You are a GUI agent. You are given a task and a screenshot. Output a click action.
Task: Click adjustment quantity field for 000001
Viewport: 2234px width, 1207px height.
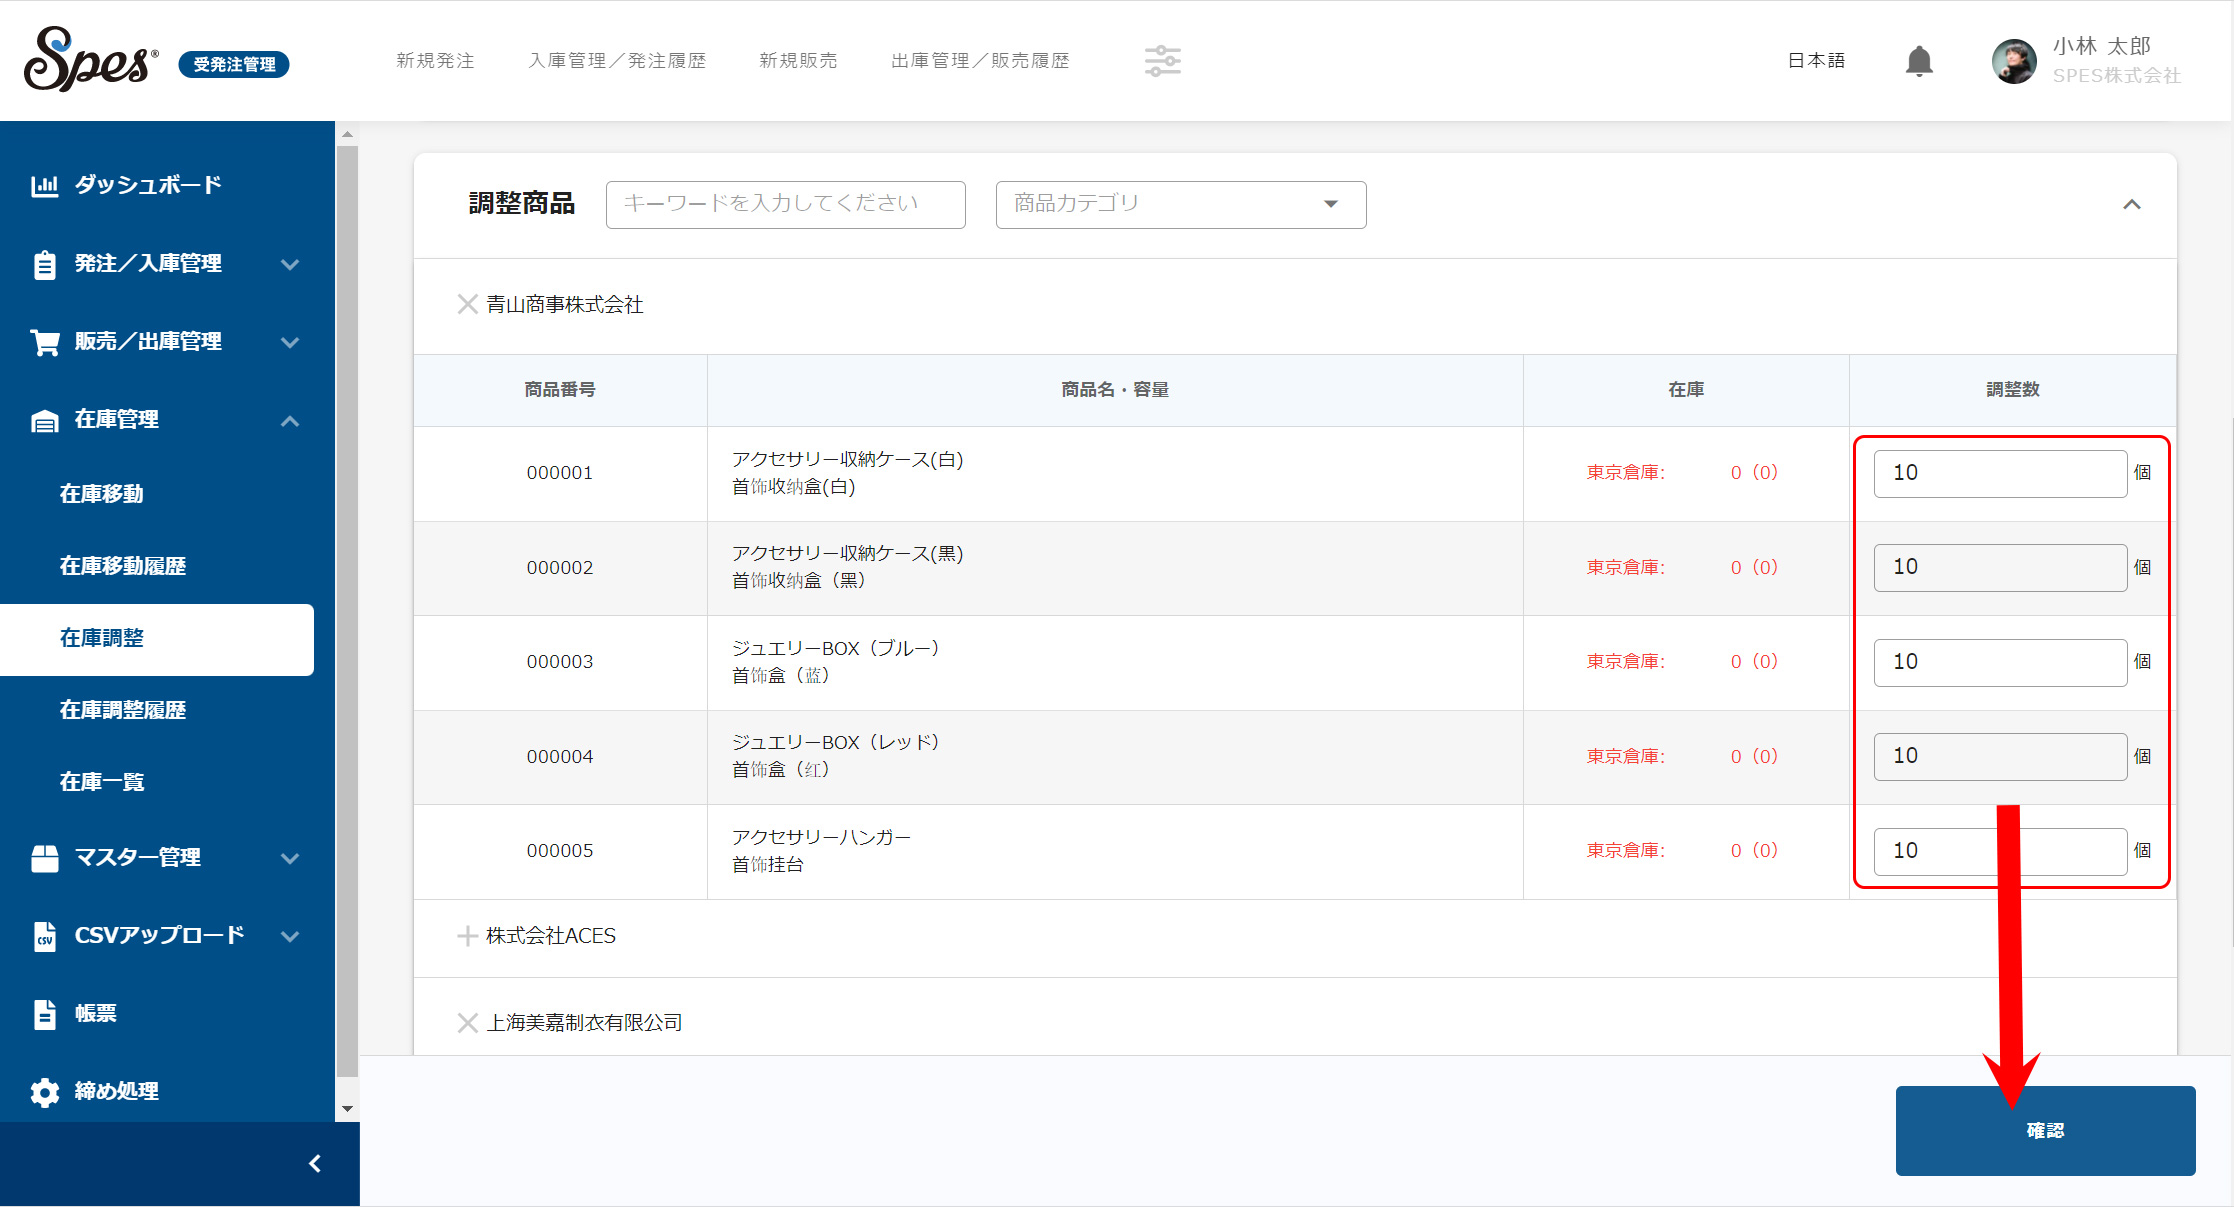[x=2000, y=473]
